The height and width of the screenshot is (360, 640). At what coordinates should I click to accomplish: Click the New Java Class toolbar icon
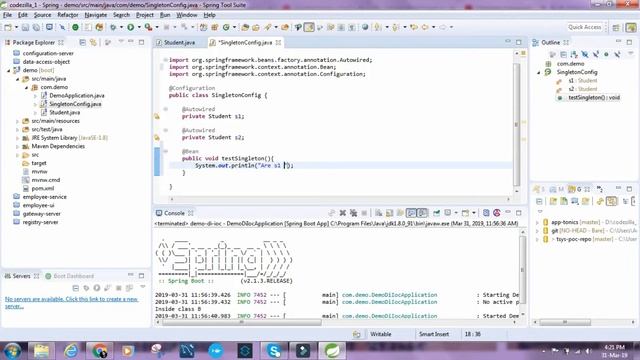(226, 27)
